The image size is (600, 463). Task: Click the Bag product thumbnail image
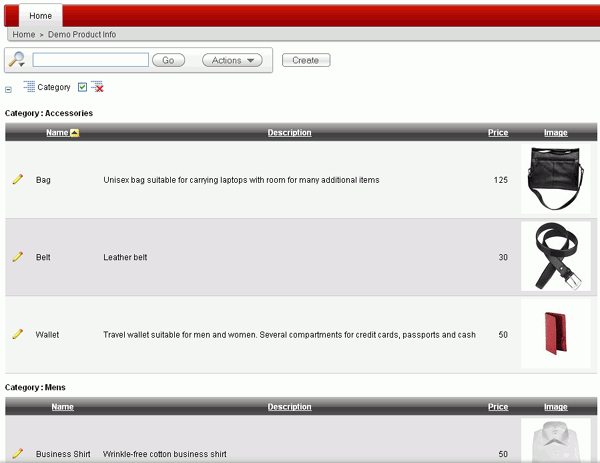click(556, 179)
